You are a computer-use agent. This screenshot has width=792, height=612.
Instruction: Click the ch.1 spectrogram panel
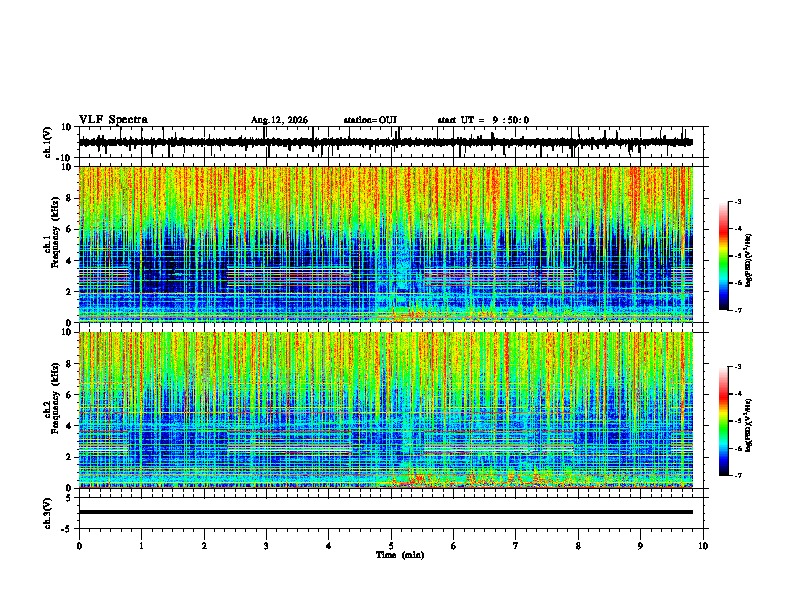point(386,244)
